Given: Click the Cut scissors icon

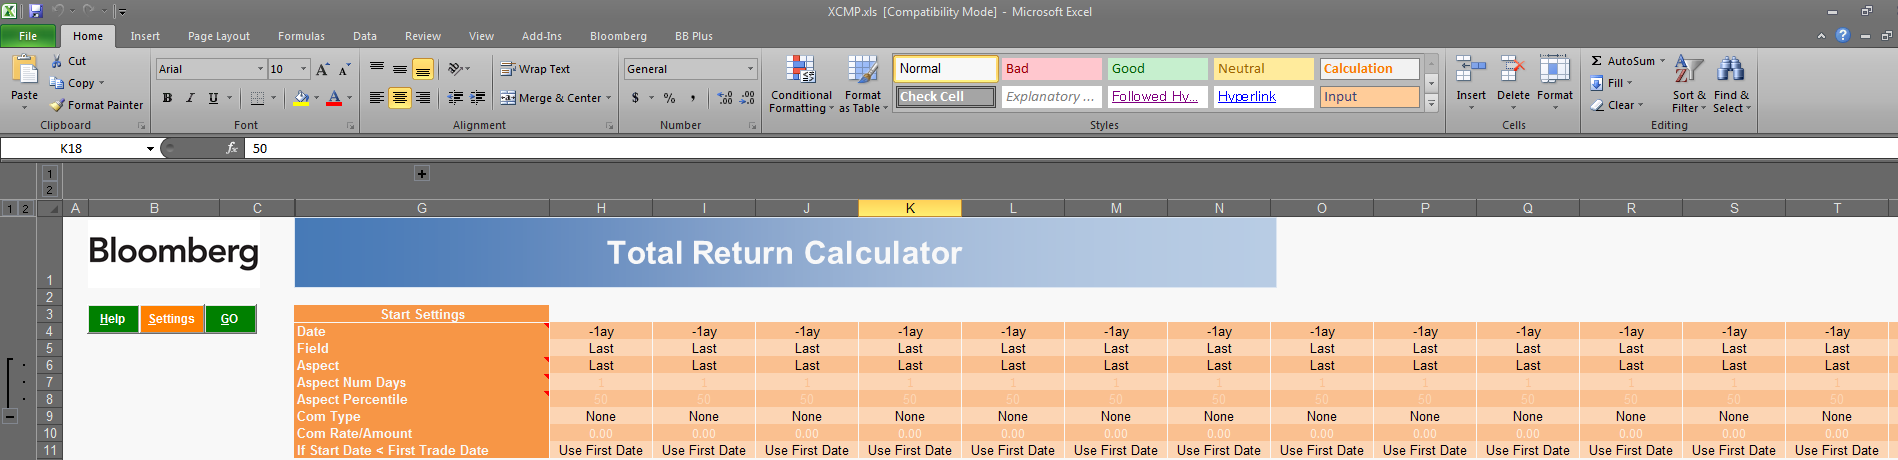Looking at the screenshot, I should (x=57, y=61).
